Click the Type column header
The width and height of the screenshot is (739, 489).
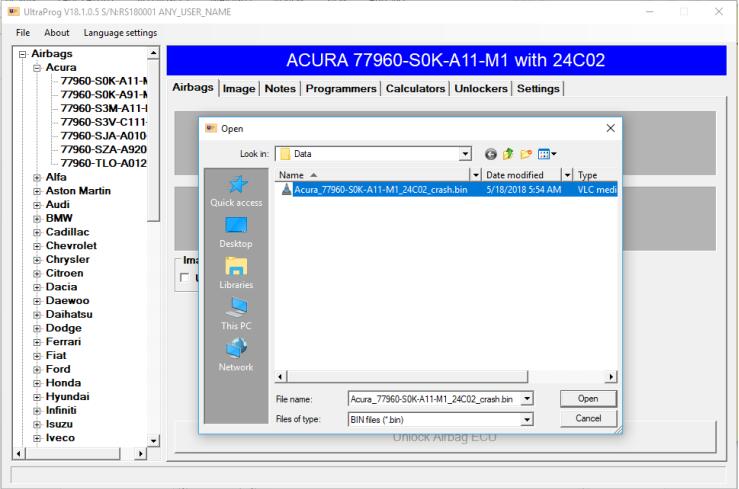[595, 175]
